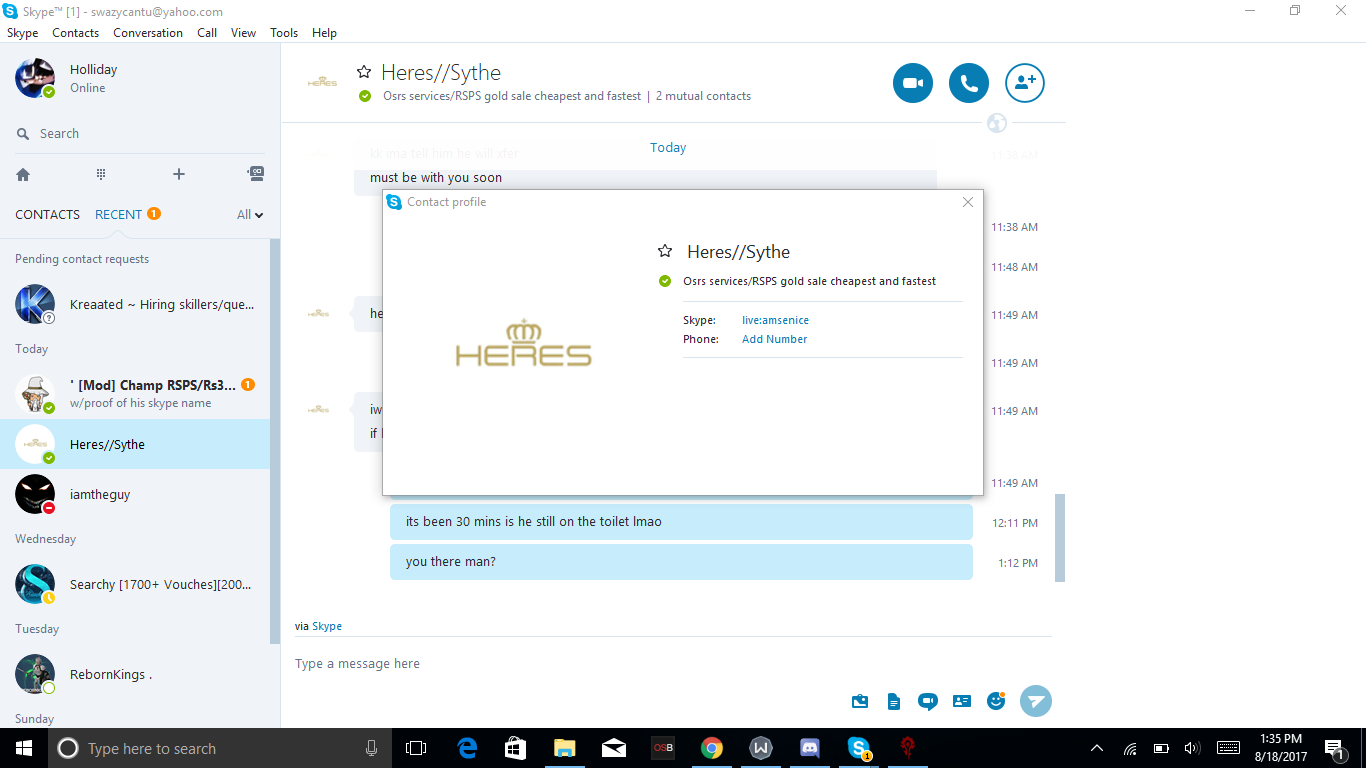
Task: Star the contact in the Contact profile
Action: coord(665,251)
